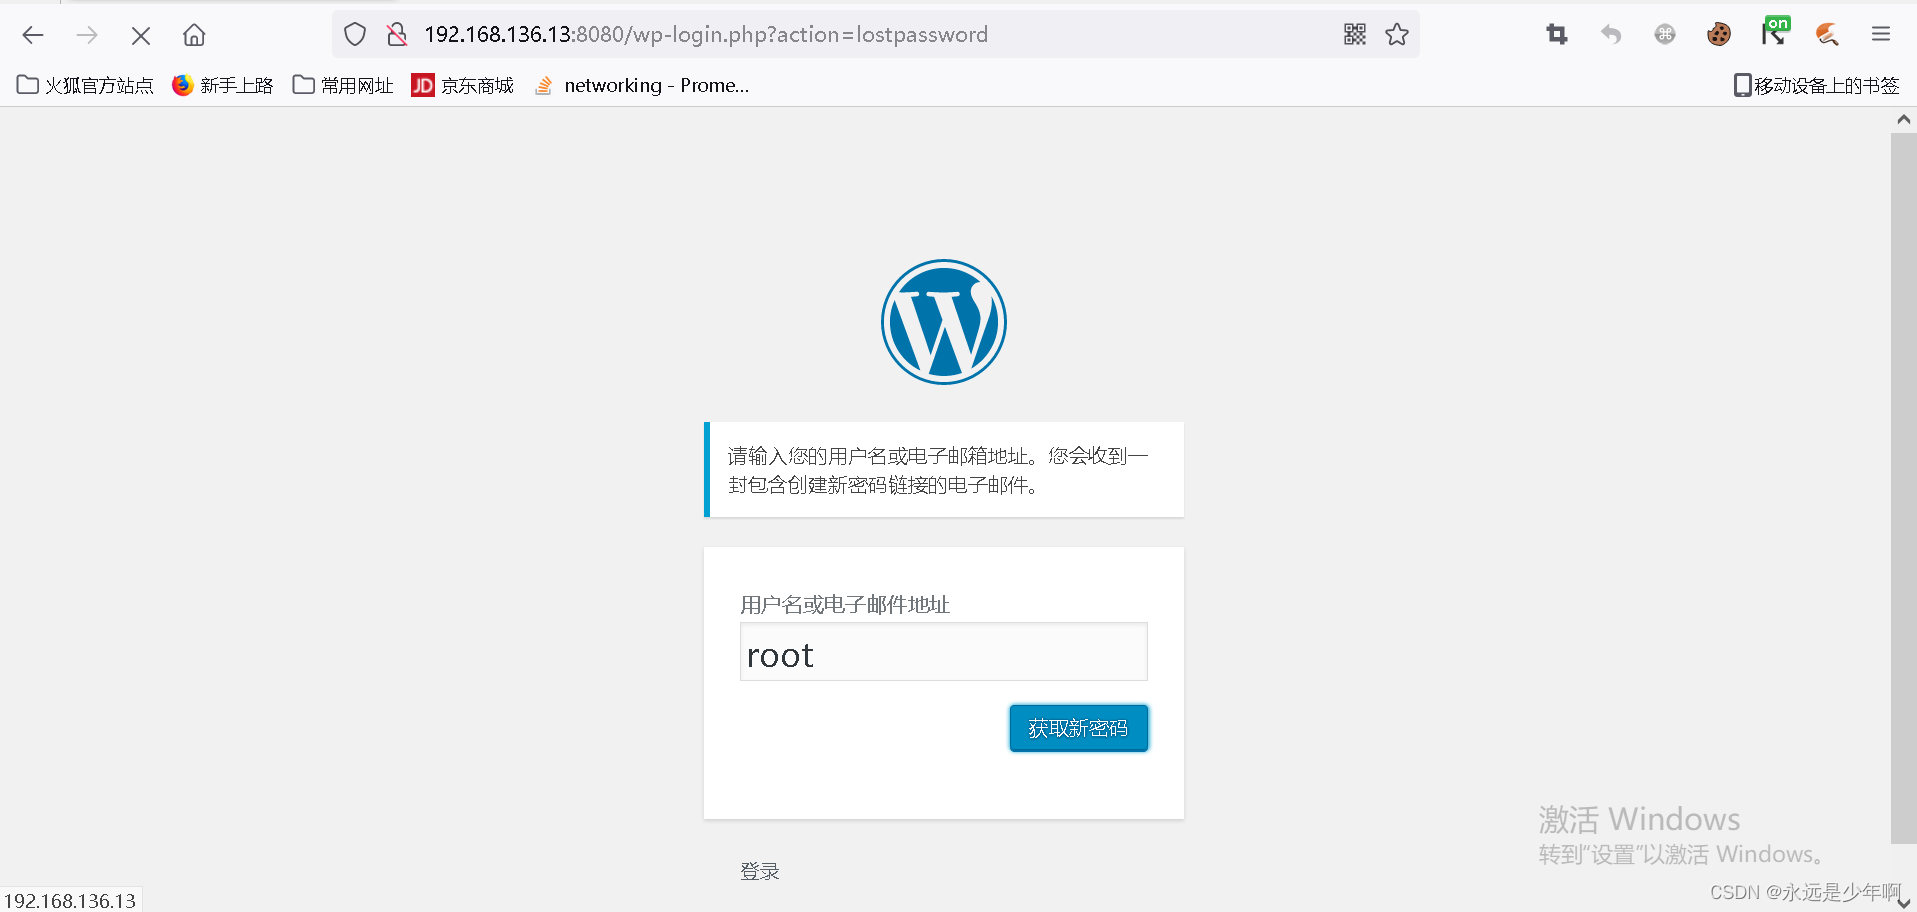
Task: Open the Firefox hamburger menu
Action: 1881,35
